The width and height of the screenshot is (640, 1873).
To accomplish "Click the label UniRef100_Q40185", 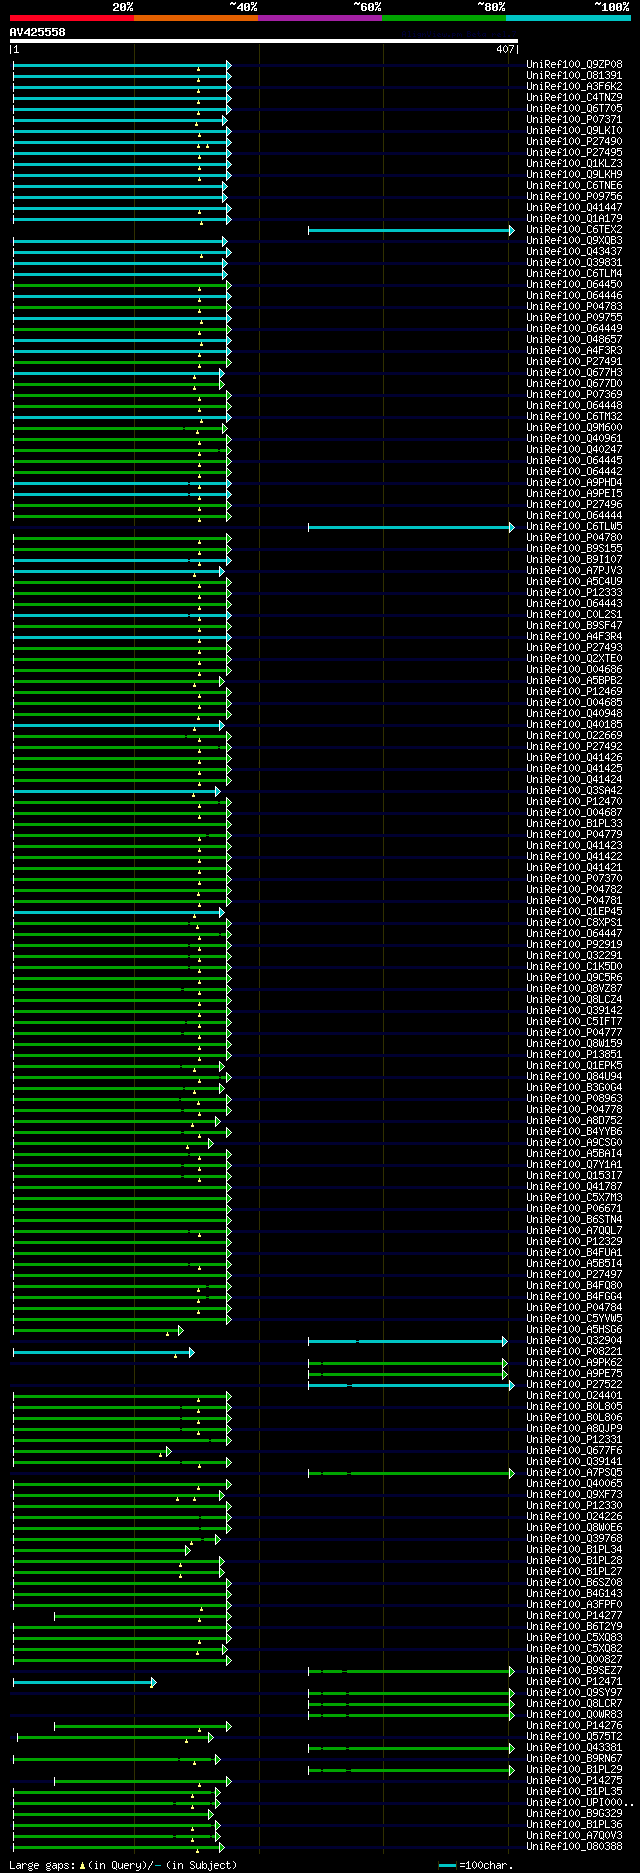I will pos(574,725).
